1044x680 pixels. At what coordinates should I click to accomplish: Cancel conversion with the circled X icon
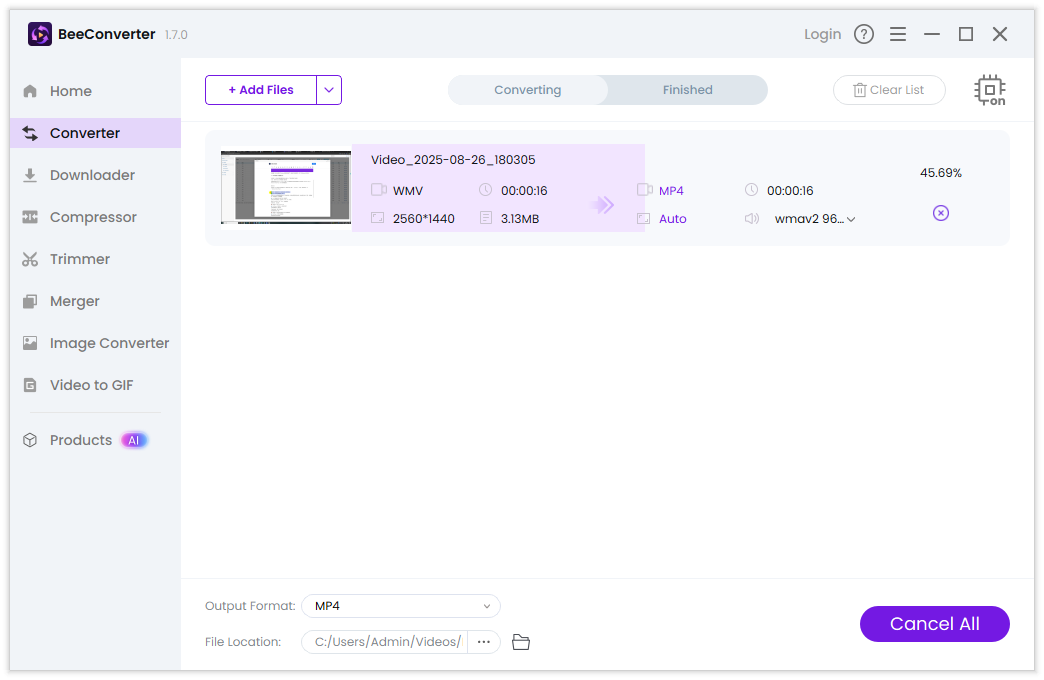(940, 213)
